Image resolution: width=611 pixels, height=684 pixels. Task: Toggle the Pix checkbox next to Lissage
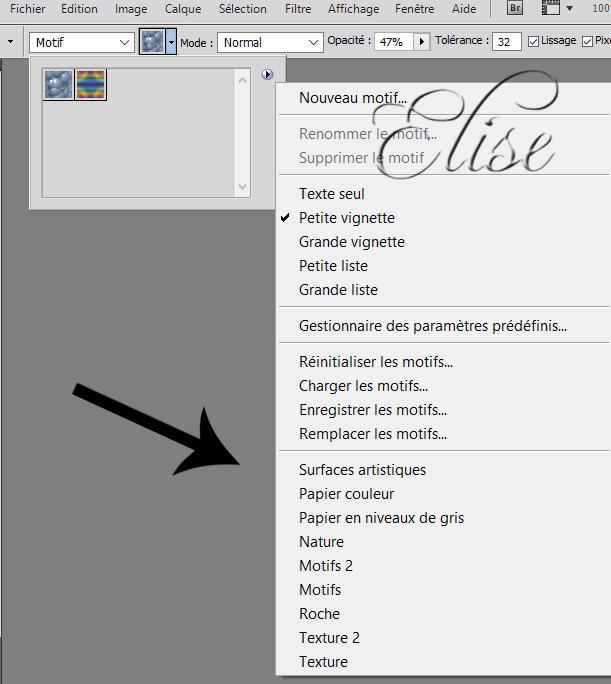587,41
